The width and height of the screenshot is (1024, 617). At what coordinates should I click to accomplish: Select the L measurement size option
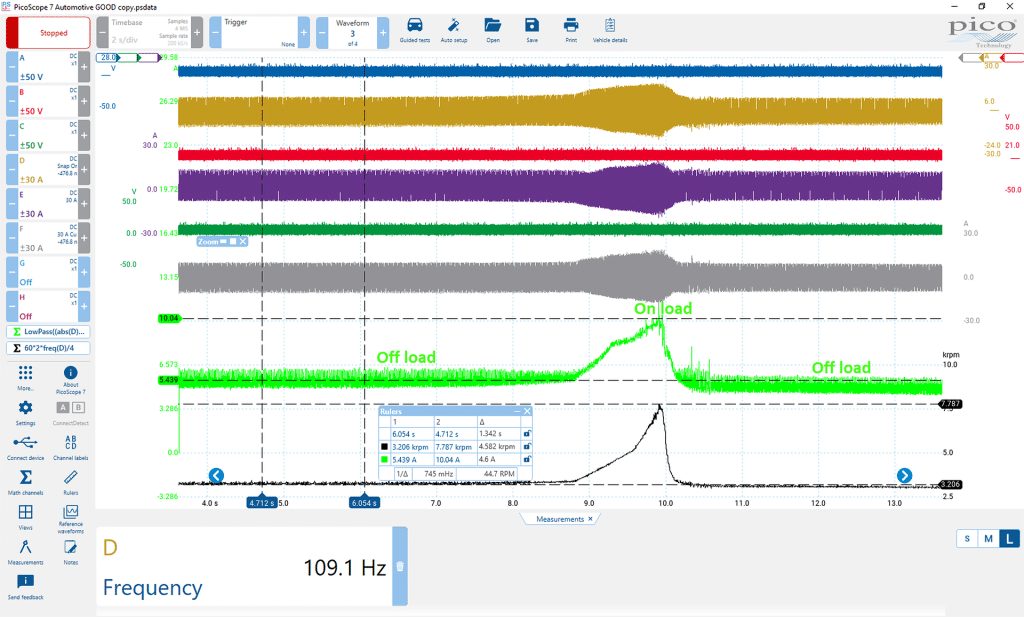[x=1010, y=539]
